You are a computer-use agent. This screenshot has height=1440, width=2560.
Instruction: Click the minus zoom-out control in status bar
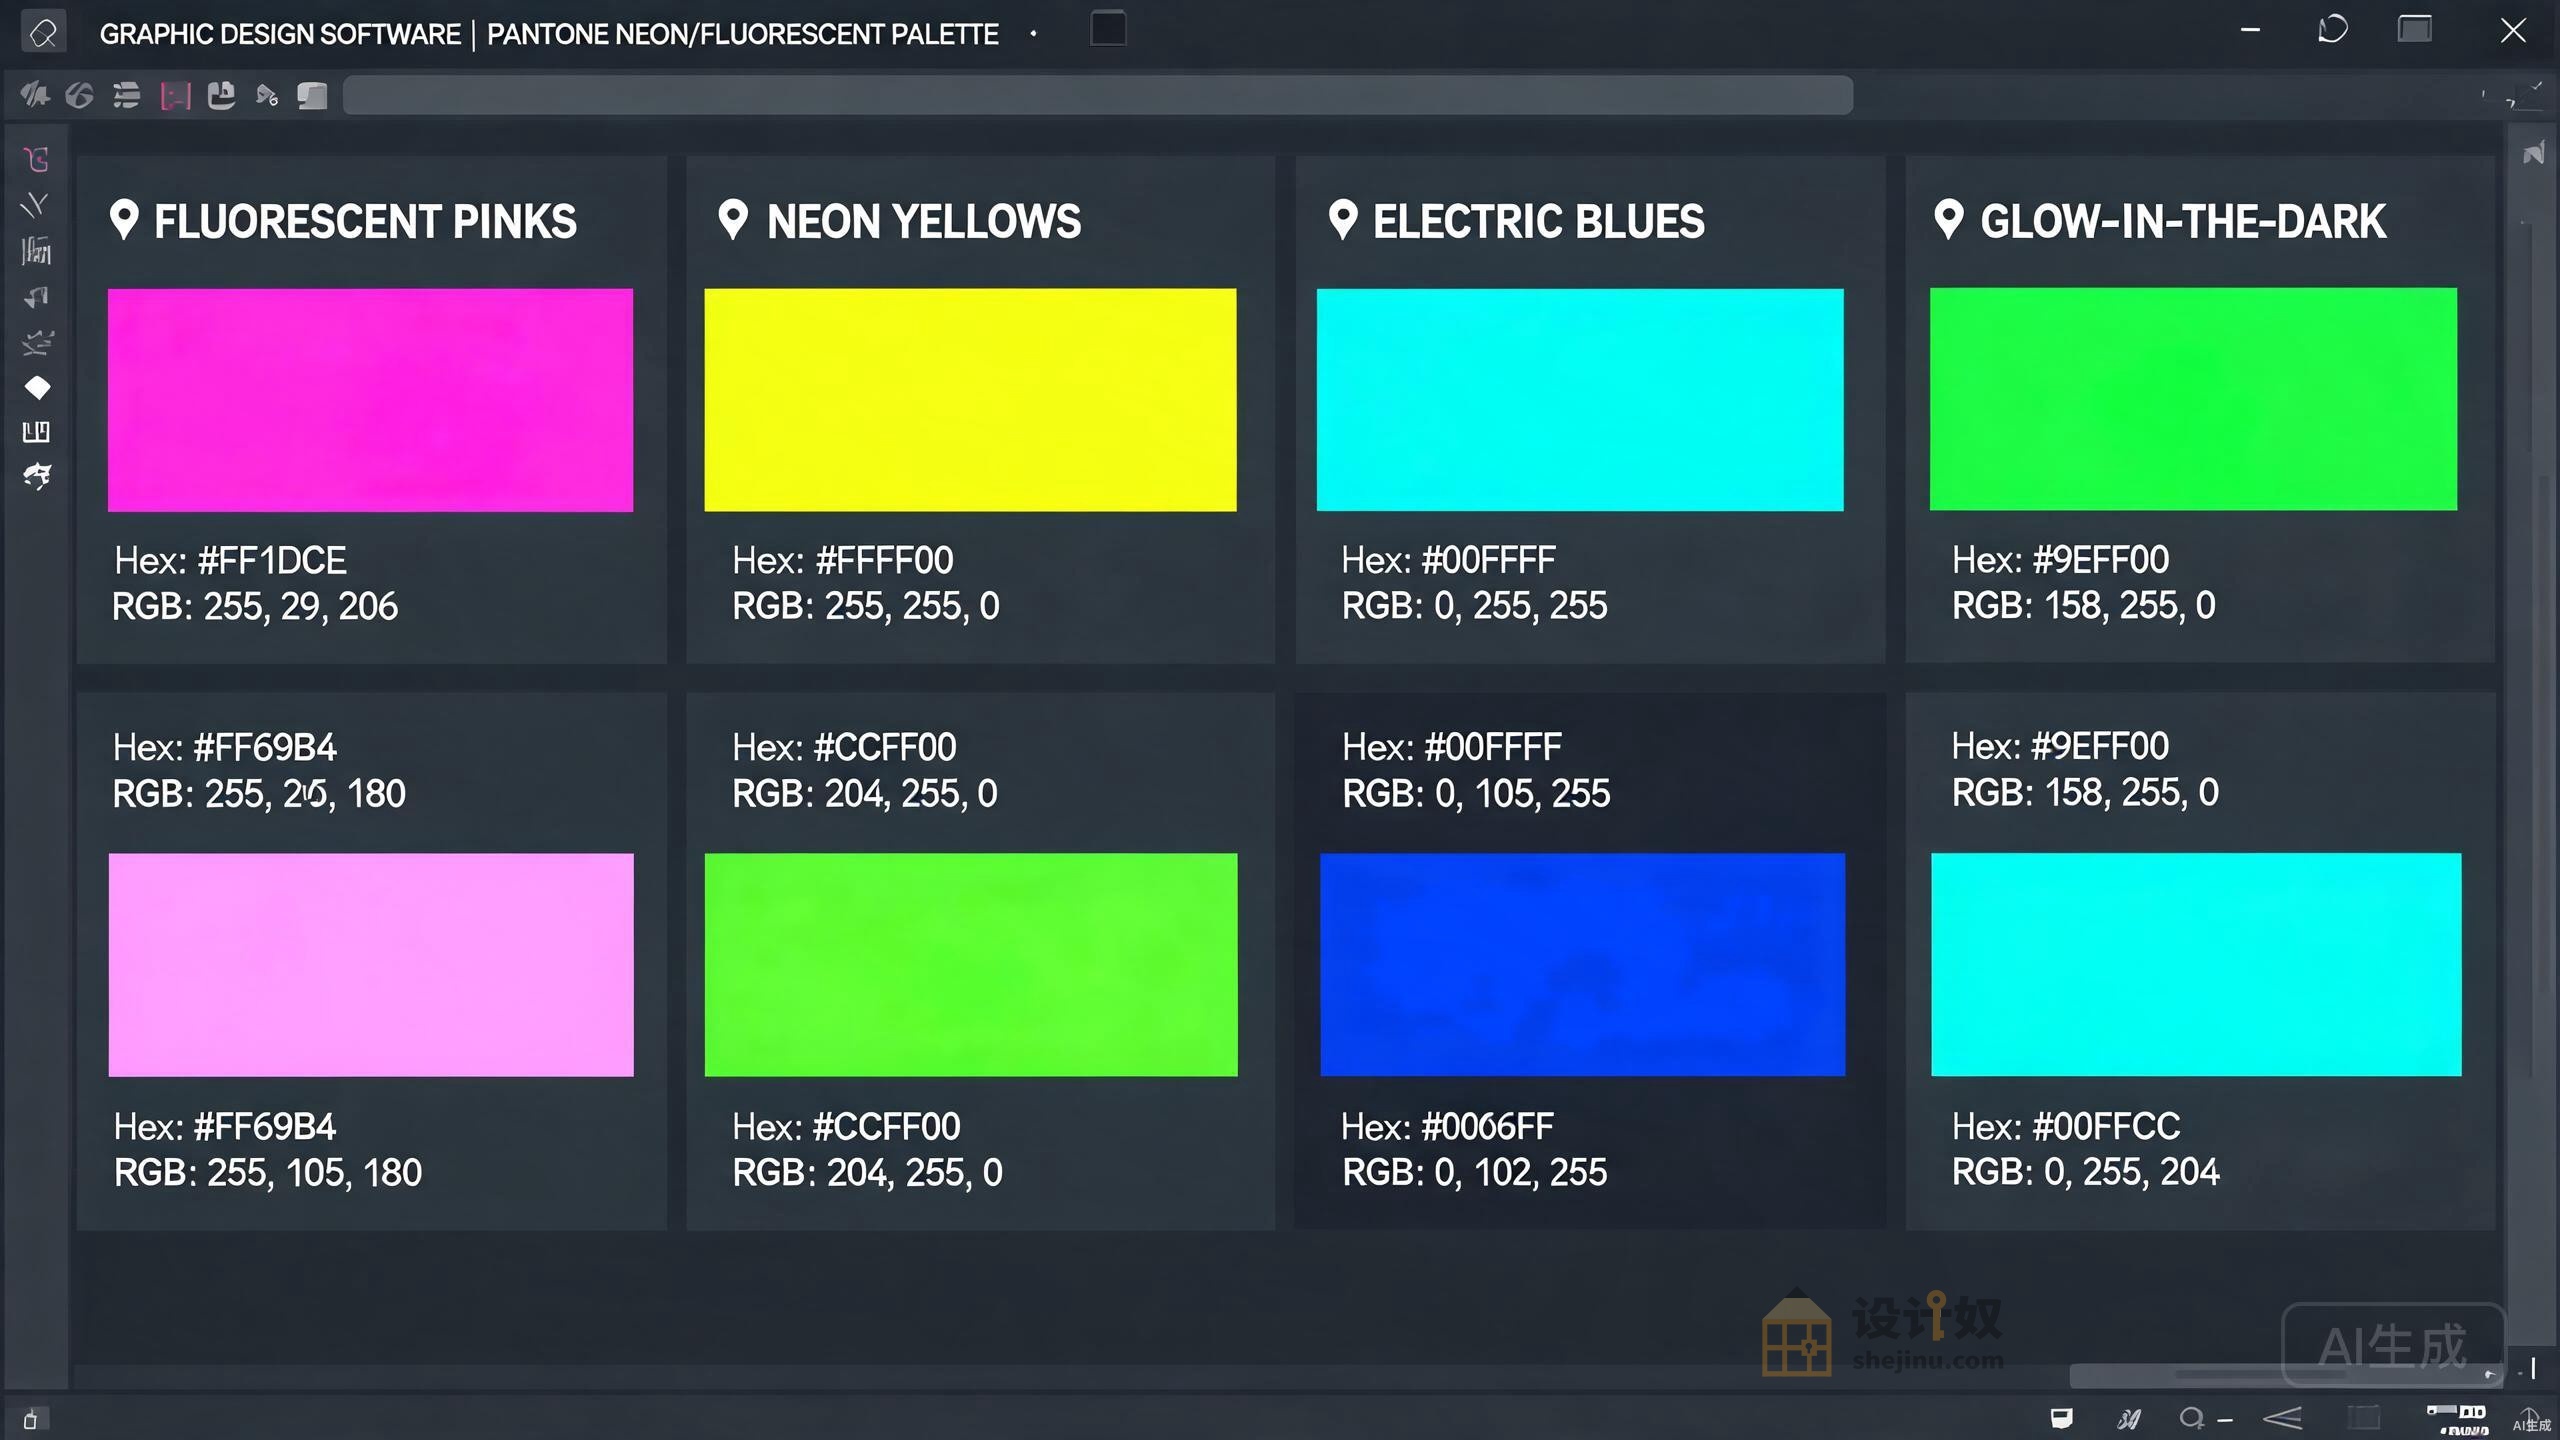tap(2225, 1420)
